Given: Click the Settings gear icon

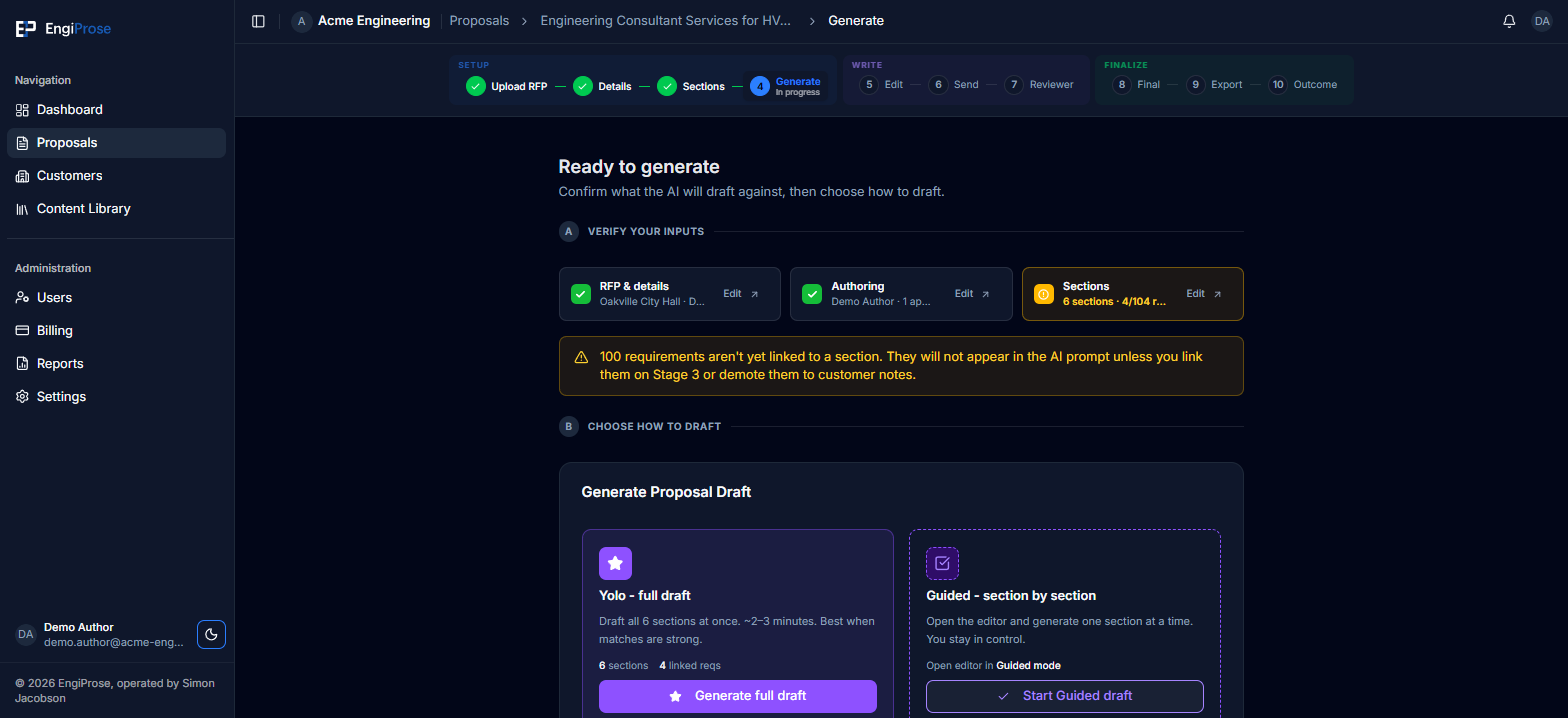Looking at the screenshot, I should 22,397.
